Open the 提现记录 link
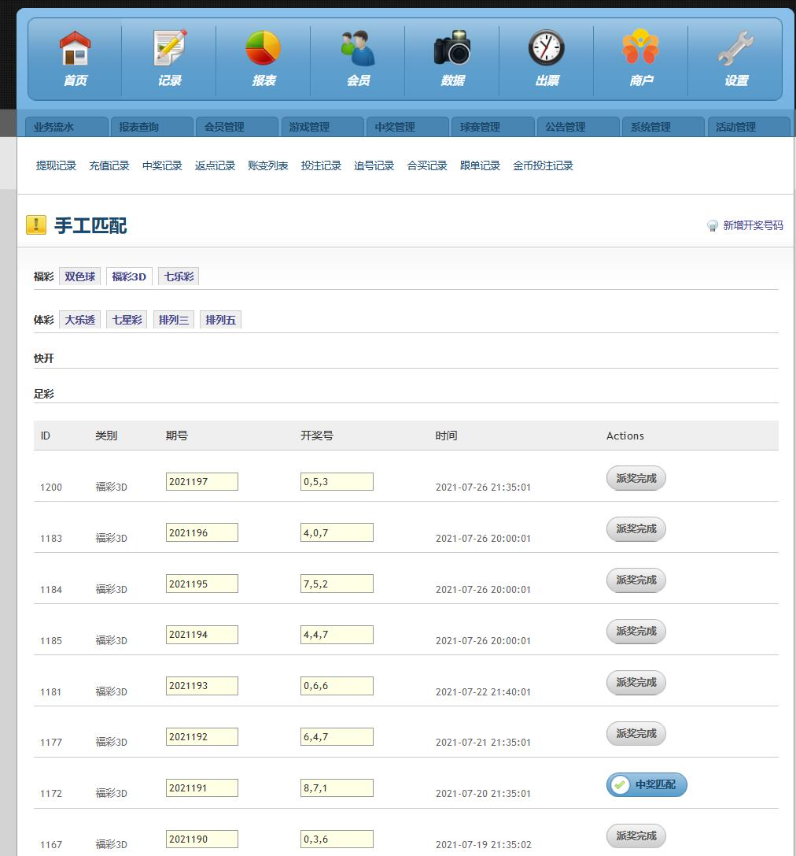 56,165
